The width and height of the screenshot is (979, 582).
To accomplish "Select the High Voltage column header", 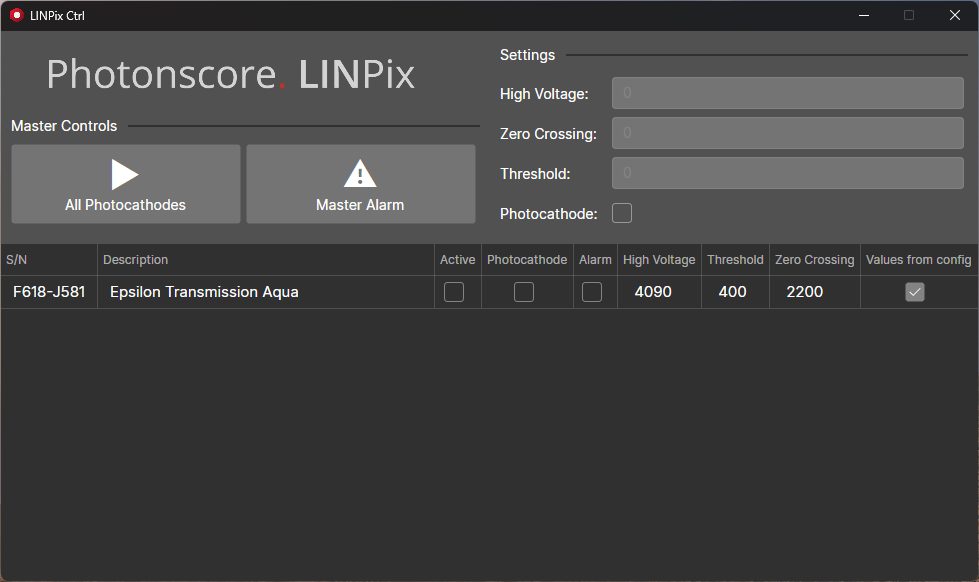I will coord(659,260).
